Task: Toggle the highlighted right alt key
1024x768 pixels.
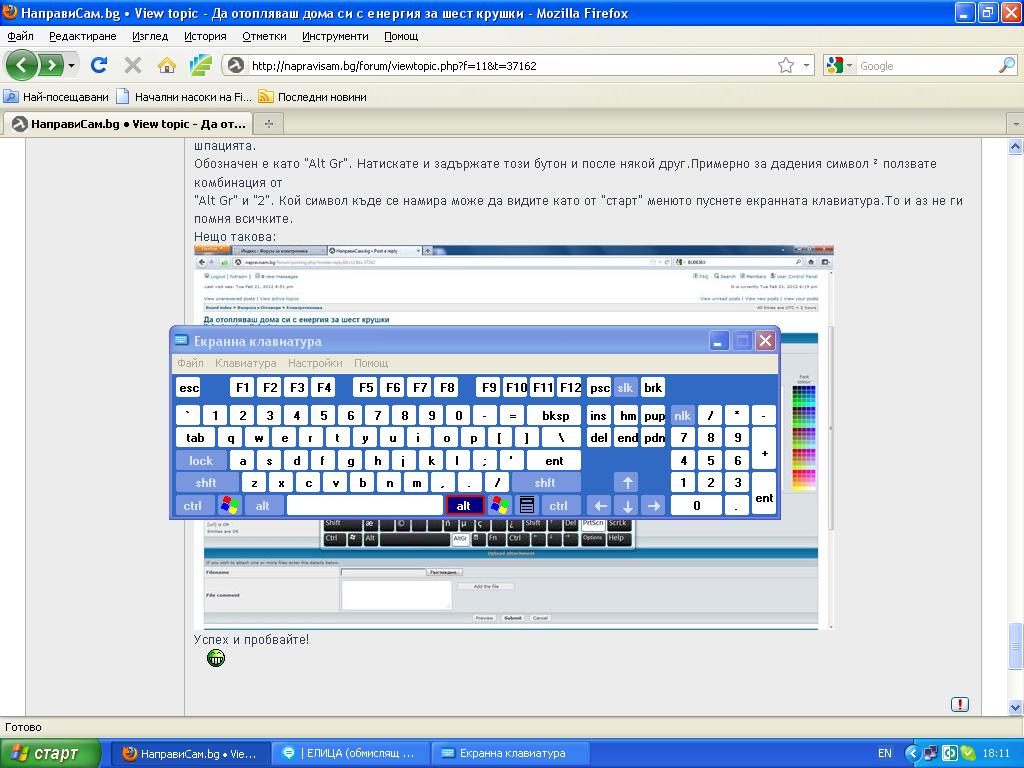Action: coord(464,505)
